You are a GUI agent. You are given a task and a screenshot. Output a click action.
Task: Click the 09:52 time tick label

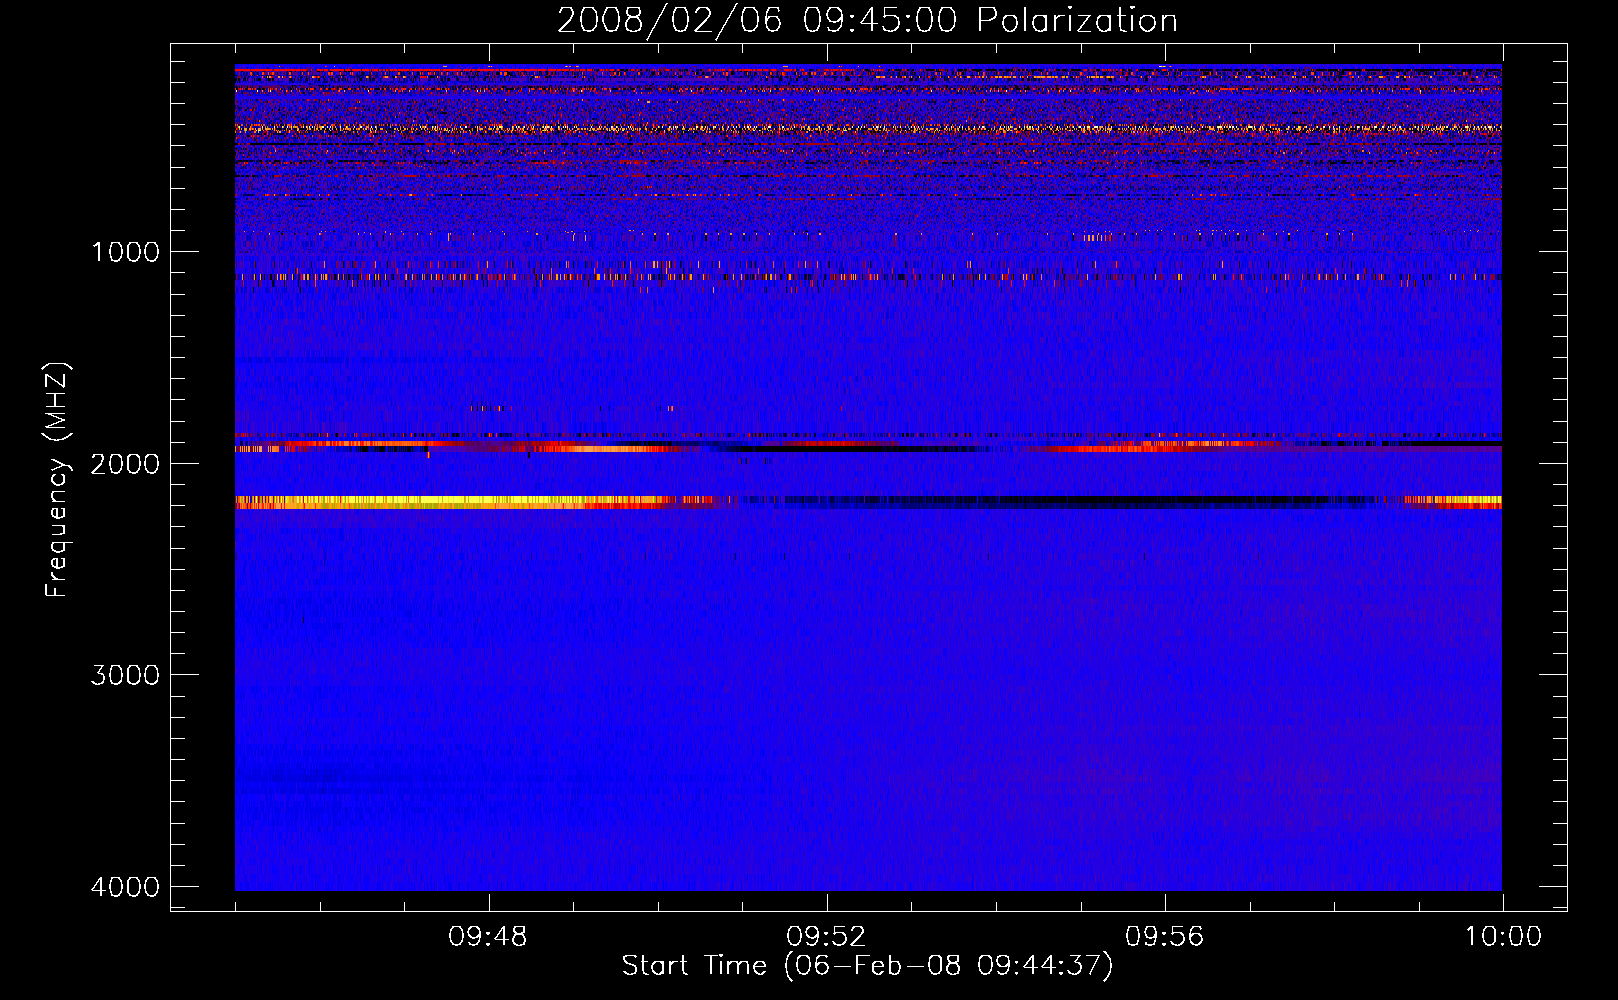(826, 937)
